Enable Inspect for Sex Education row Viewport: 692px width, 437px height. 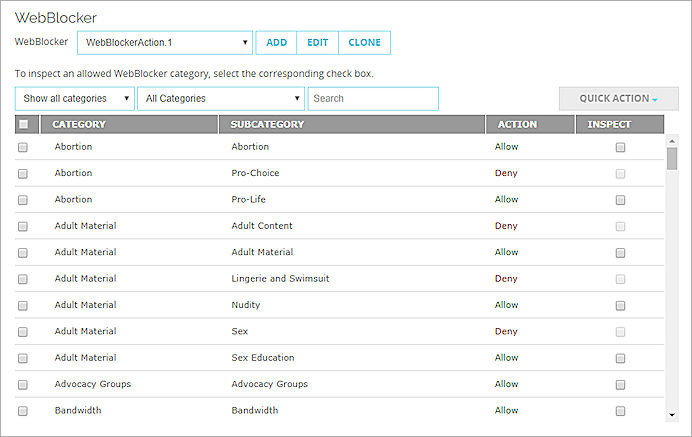pos(620,358)
